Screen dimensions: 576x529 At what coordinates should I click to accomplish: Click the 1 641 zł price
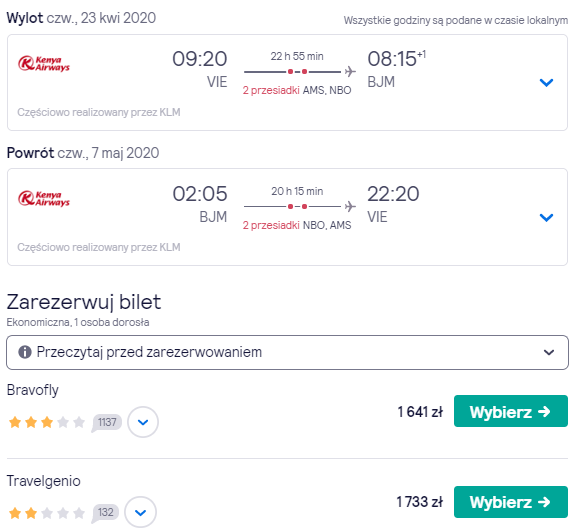420,412
